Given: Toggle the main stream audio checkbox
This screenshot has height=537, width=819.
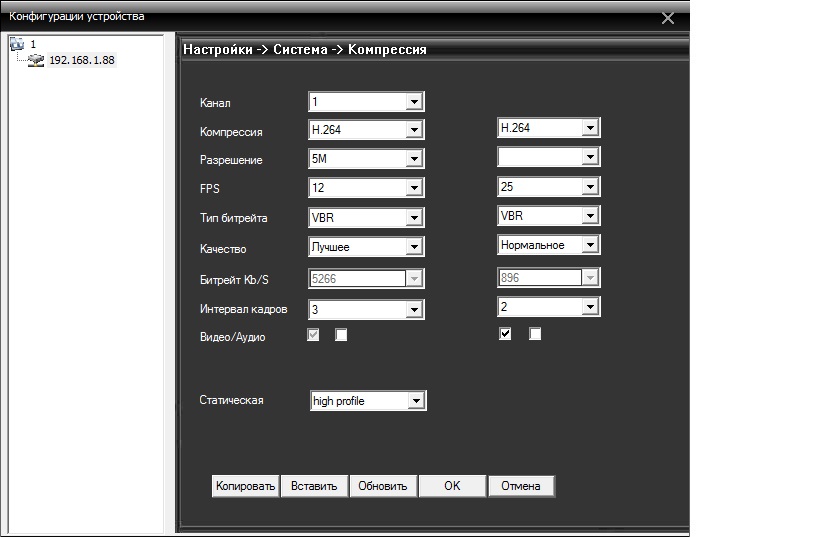Looking at the screenshot, I should click(x=341, y=336).
